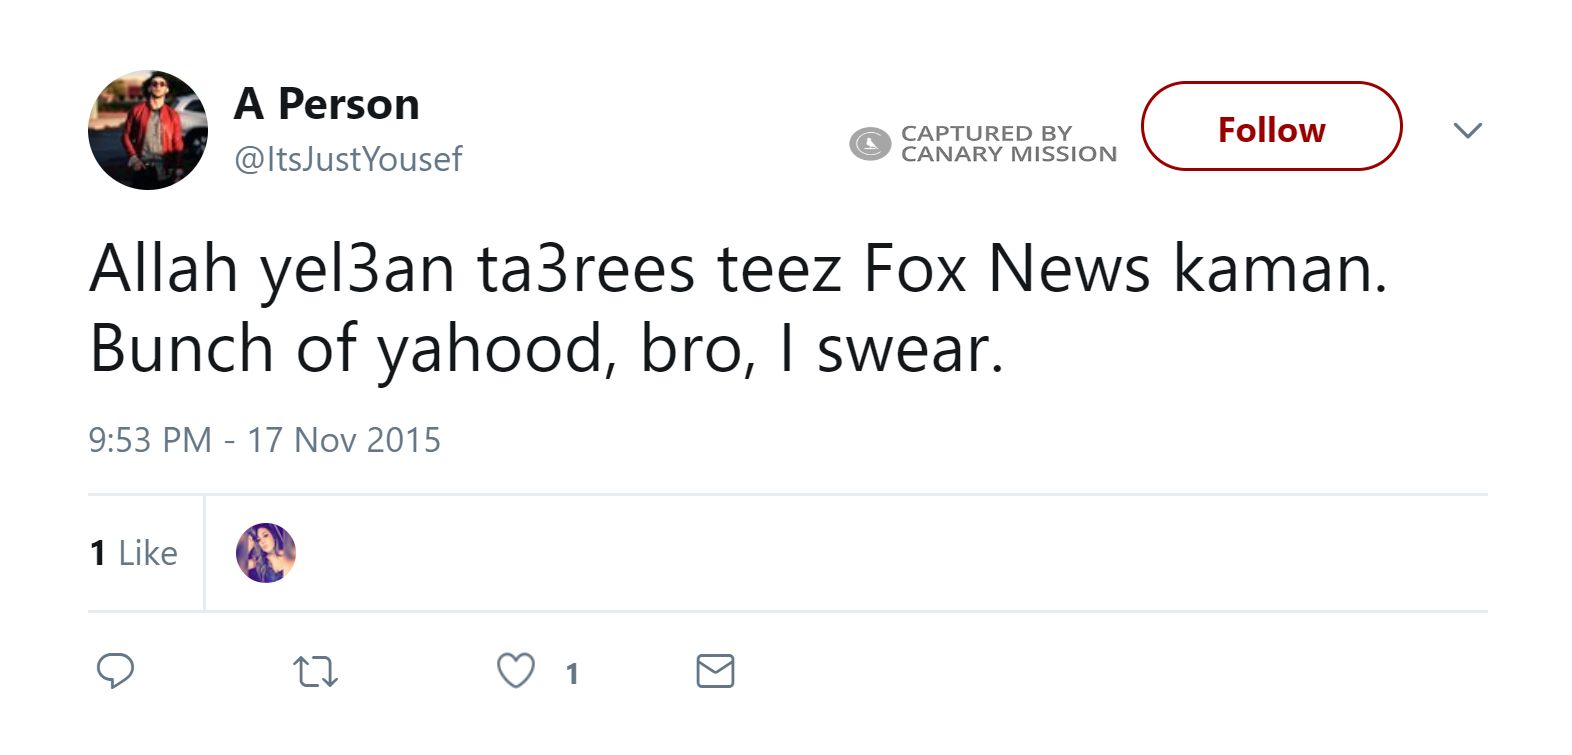Open the "1 Like" likes list
The image size is (1572, 755).
[133, 553]
